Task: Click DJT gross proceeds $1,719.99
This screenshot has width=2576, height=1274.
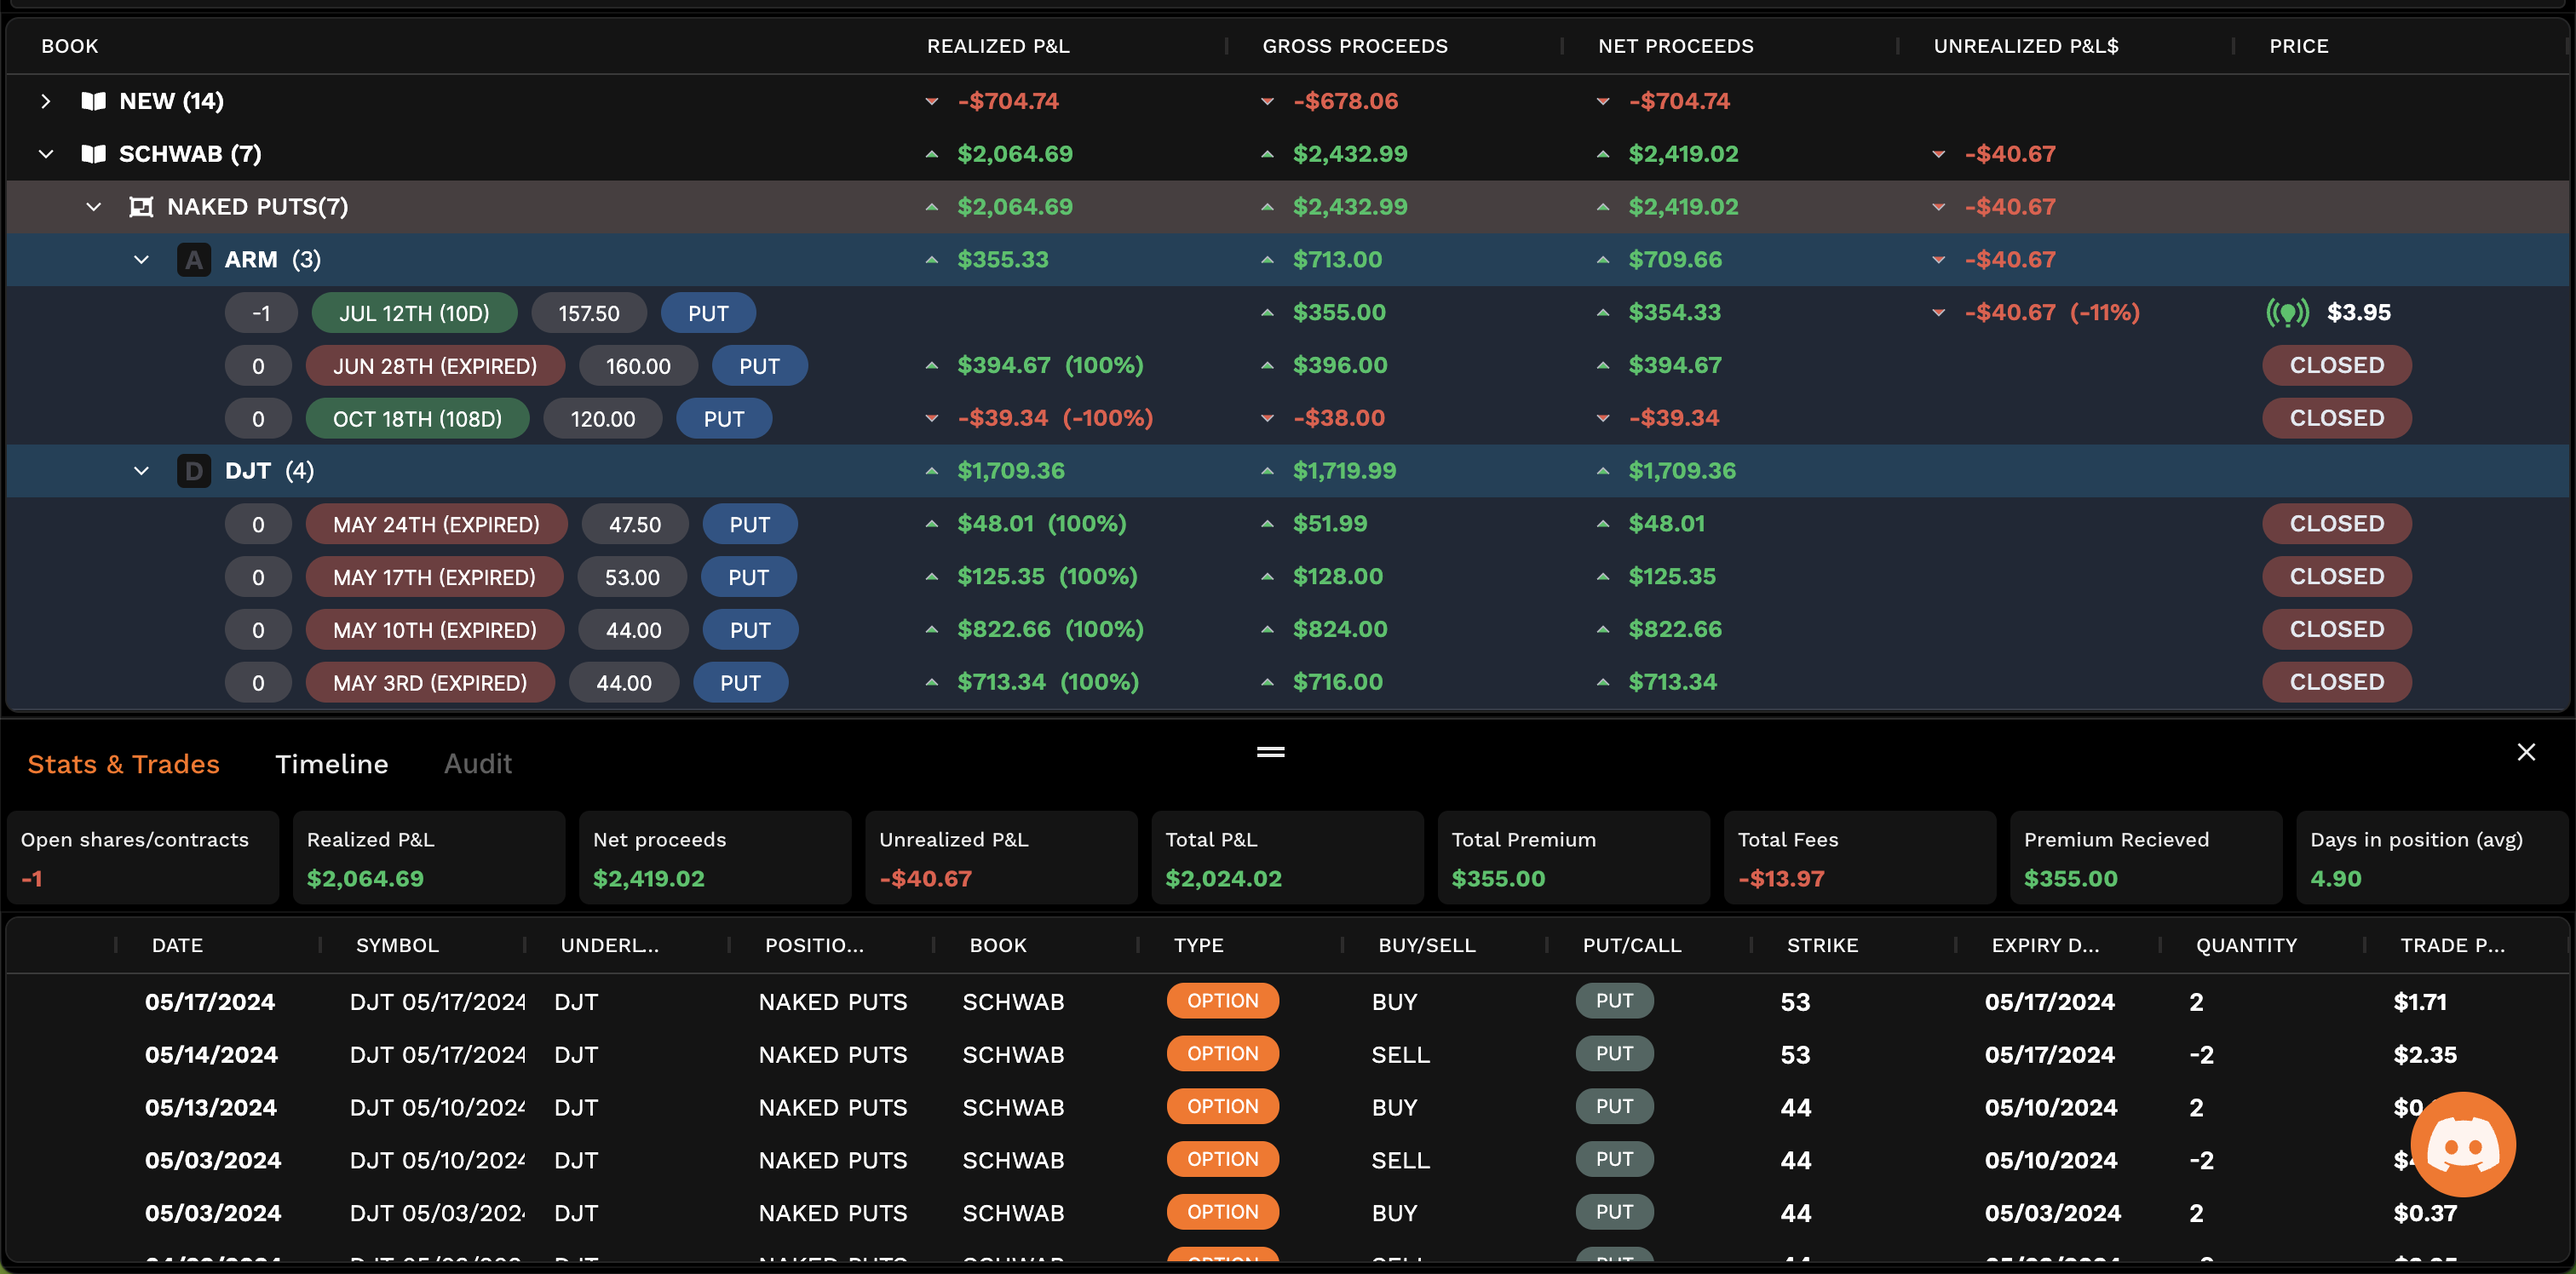Action: [1344, 471]
